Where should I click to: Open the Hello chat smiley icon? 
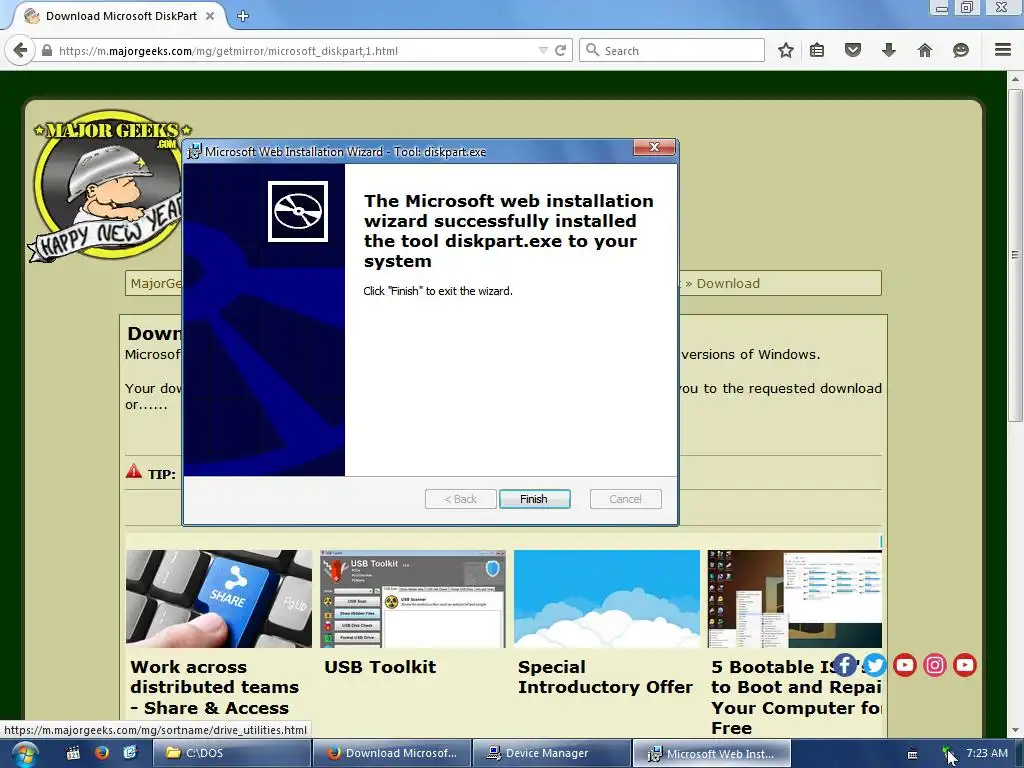(961, 50)
